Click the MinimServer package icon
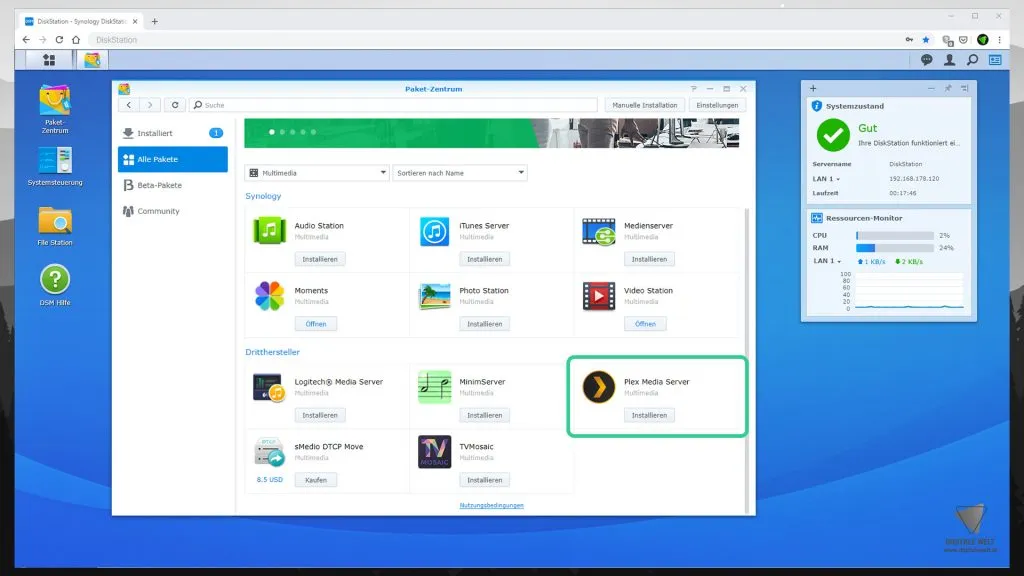Image resolution: width=1024 pixels, height=576 pixels. [434, 387]
